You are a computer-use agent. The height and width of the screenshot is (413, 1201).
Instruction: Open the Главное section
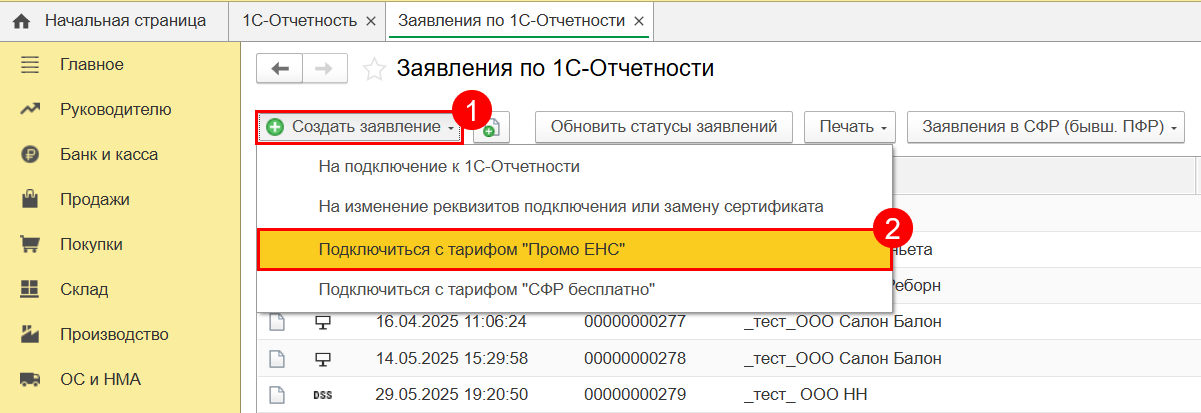(92, 65)
